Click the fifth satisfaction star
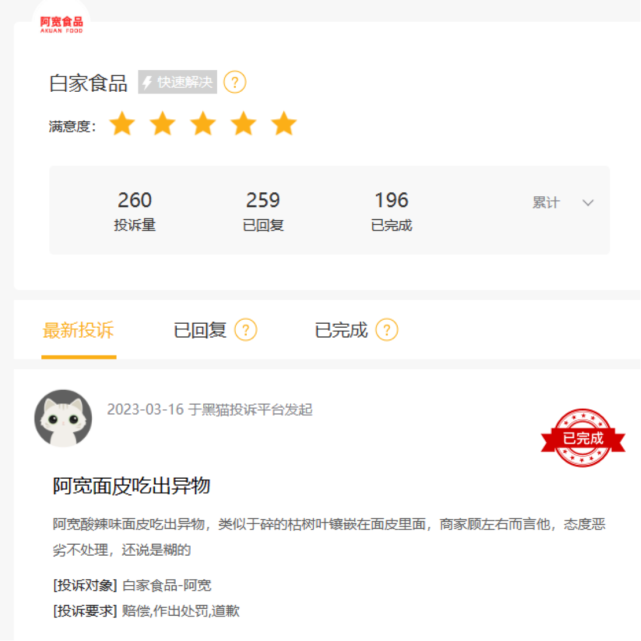 pos(284,123)
